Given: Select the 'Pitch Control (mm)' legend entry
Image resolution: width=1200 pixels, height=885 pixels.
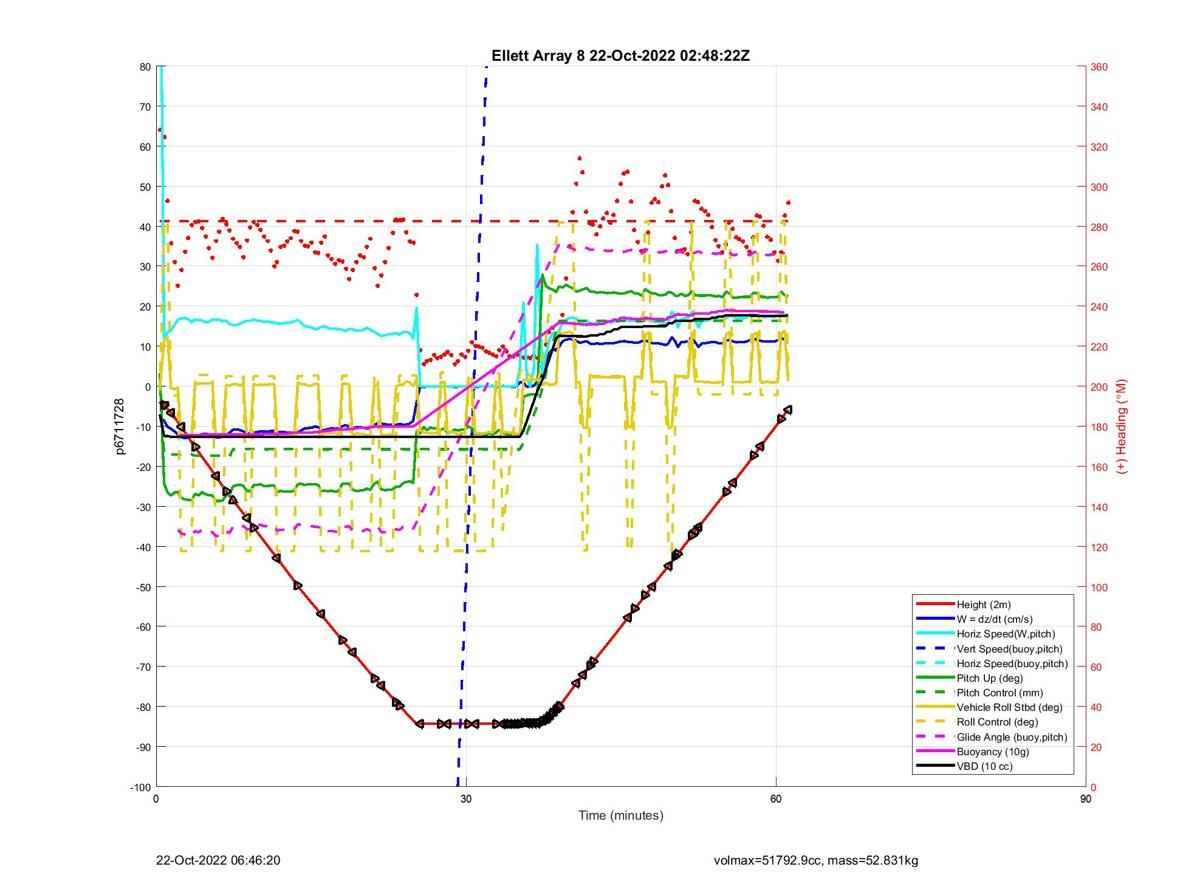Looking at the screenshot, I should pos(1000,693).
